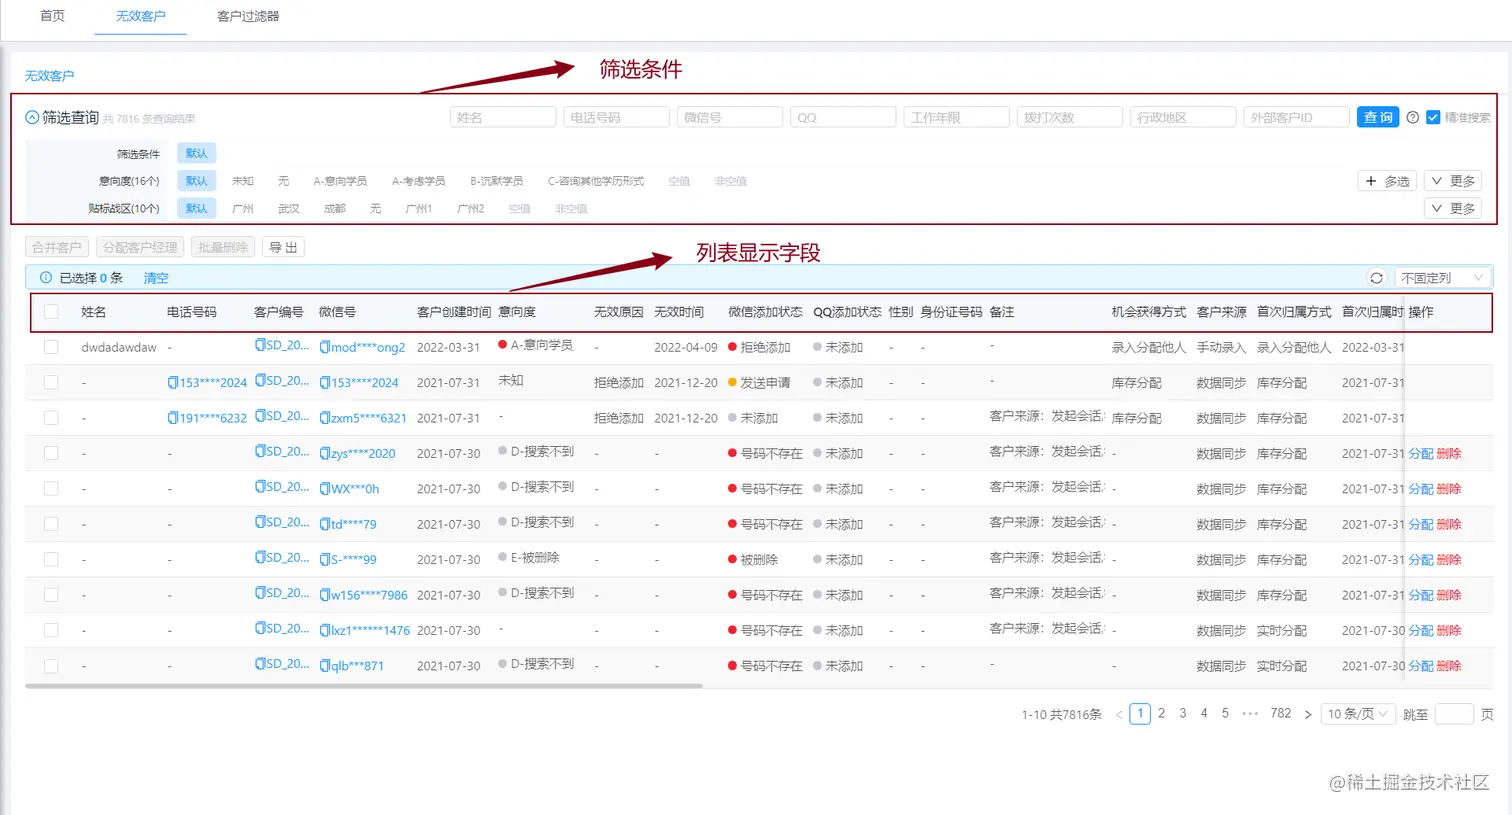Click the blue 查询 button
This screenshot has height=815, width=1512.
1378,117
